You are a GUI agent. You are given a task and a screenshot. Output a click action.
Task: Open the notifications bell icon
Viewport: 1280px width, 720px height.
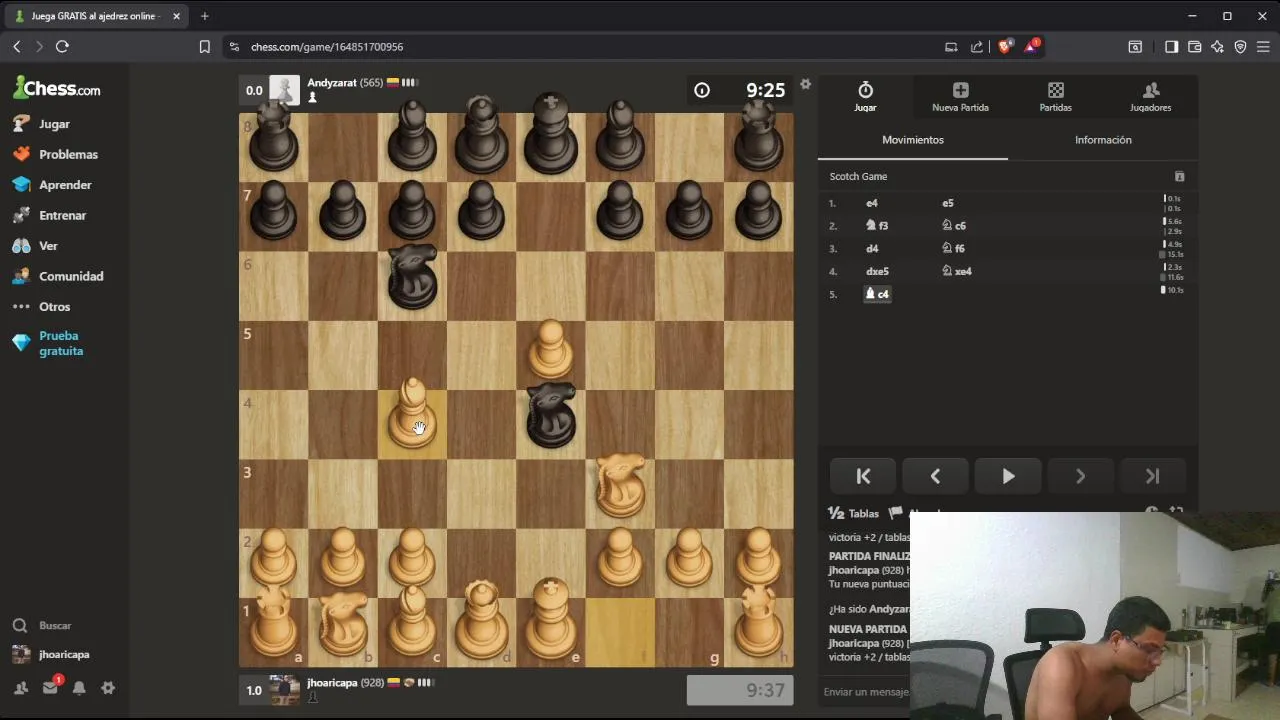79,688
